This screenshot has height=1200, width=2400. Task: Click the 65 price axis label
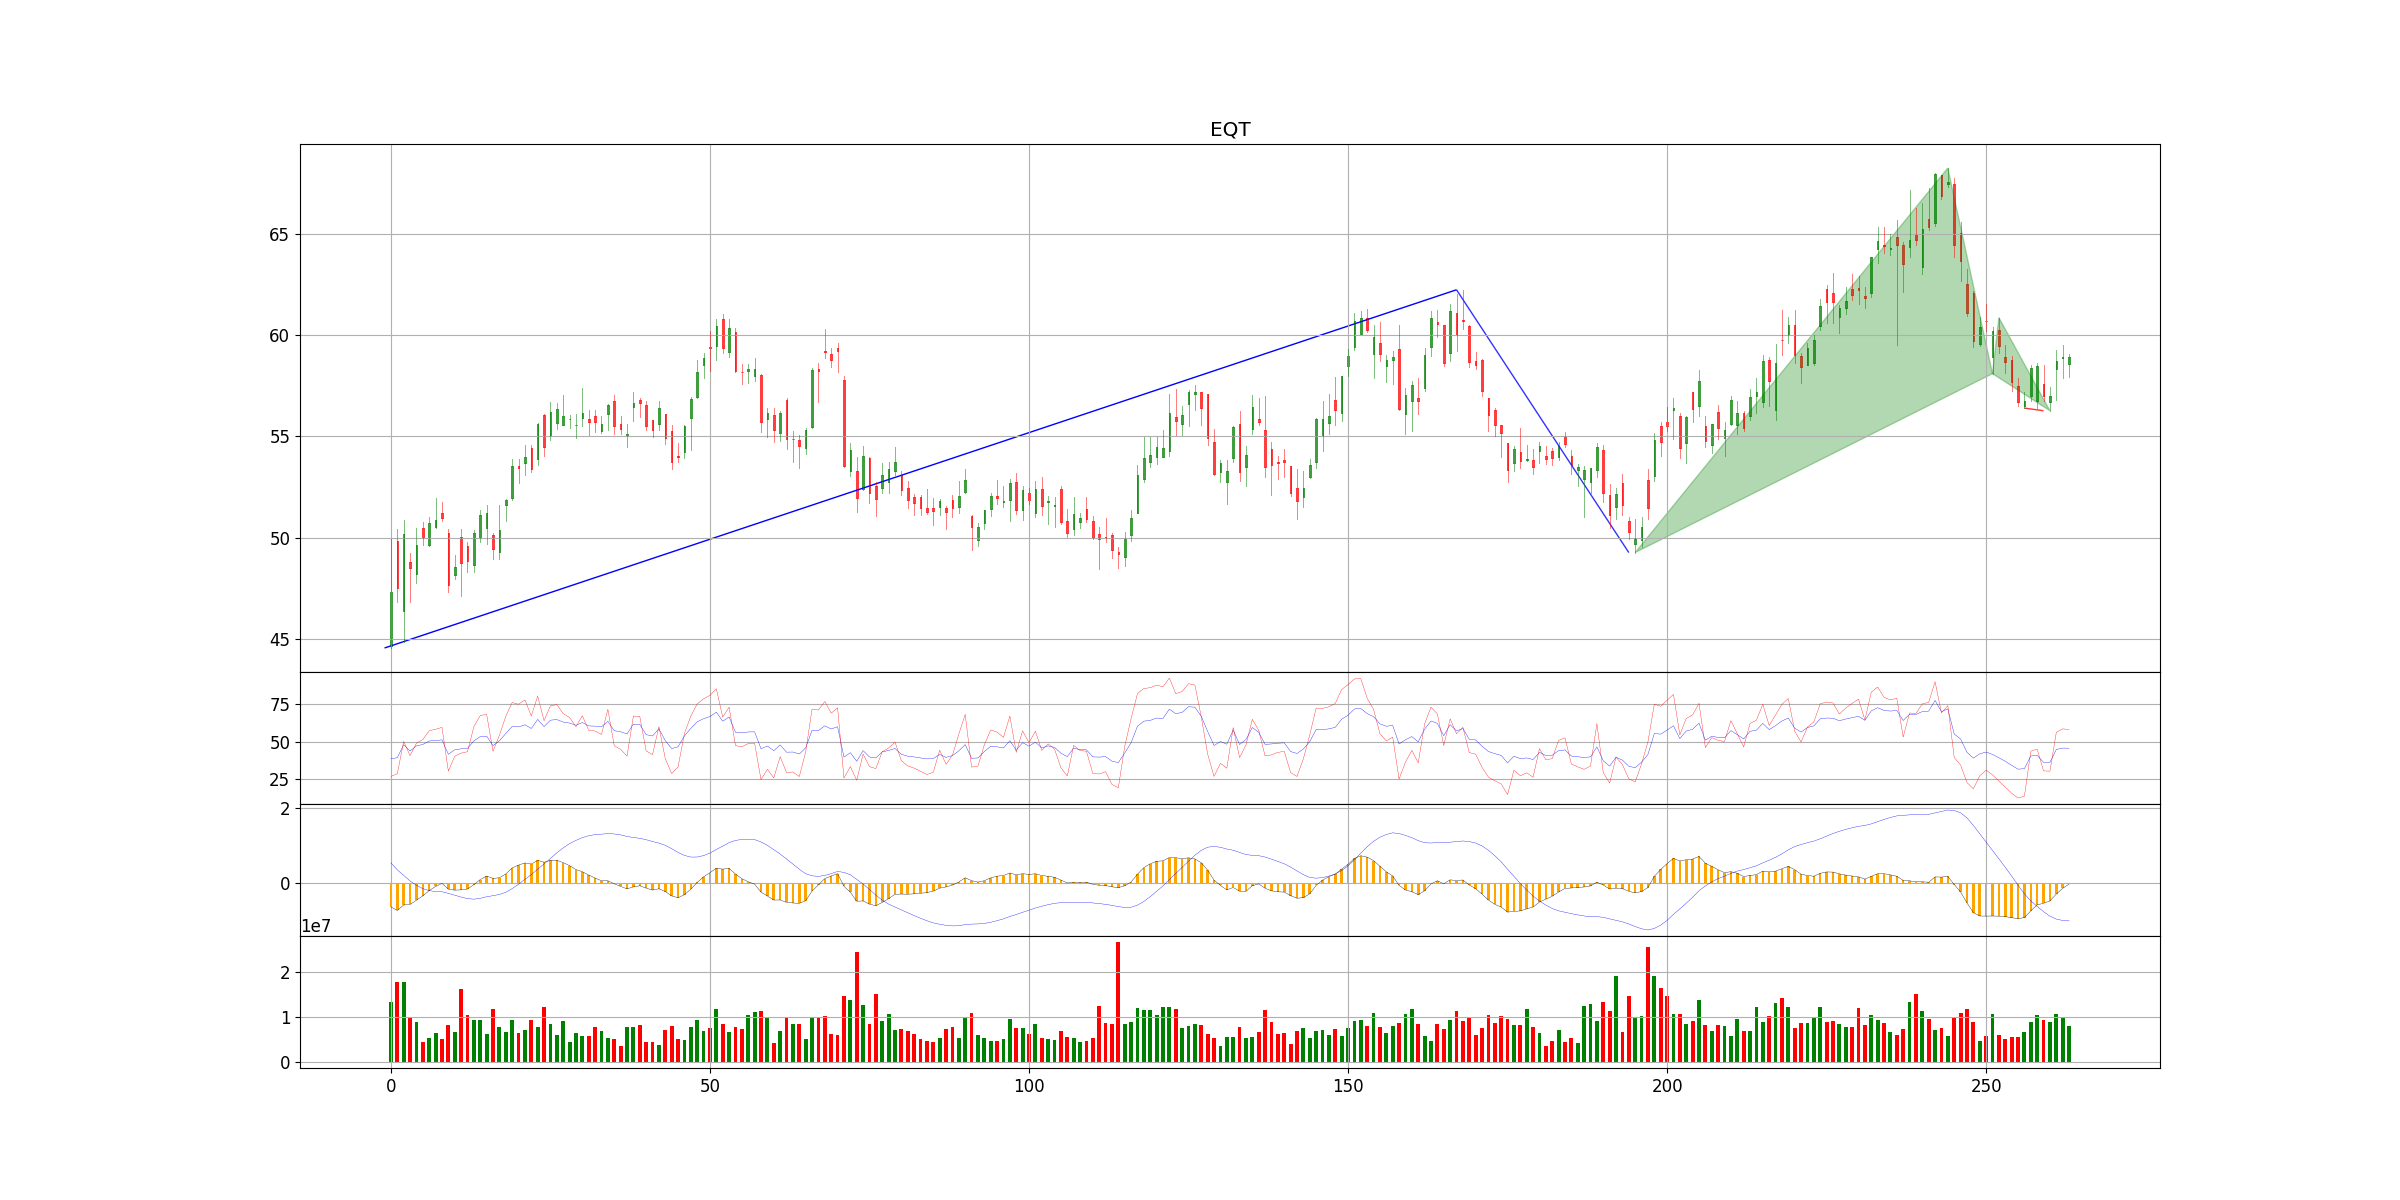(278, 235)
